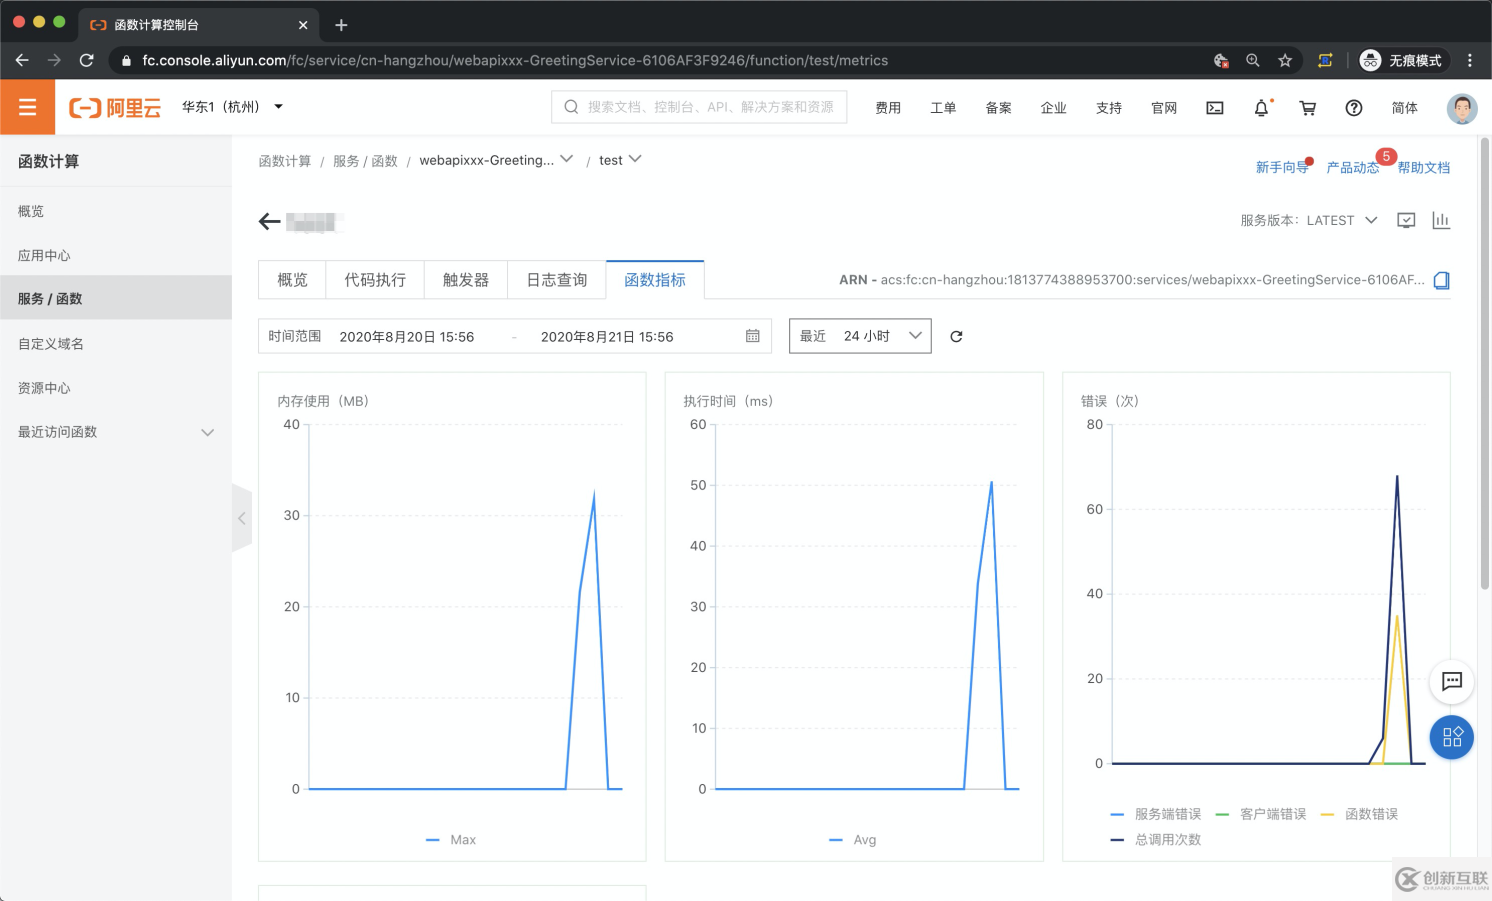
Task: Toggle 函数错误 legend series
Action: click(1360, 814)
